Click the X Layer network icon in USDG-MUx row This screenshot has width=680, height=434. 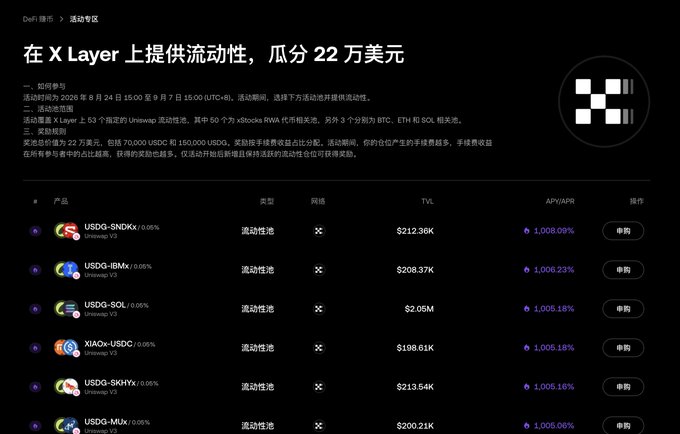319,426
